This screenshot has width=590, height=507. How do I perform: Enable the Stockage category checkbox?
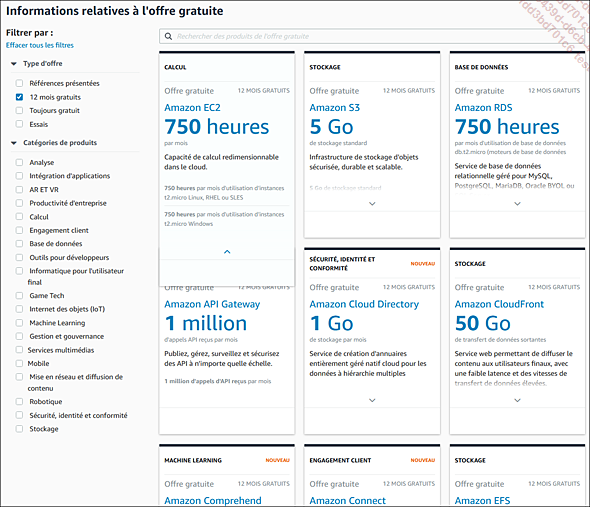tap(19, 429)
